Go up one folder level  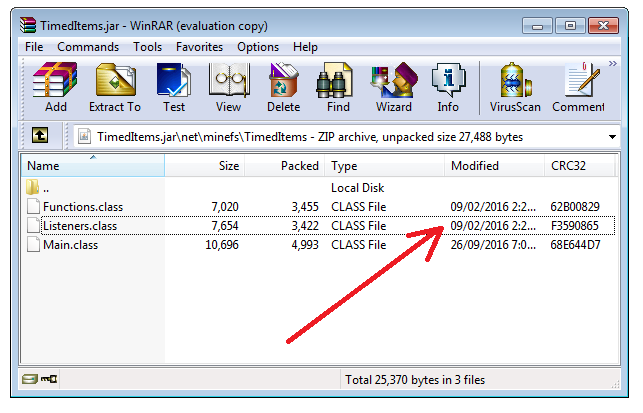40,135
